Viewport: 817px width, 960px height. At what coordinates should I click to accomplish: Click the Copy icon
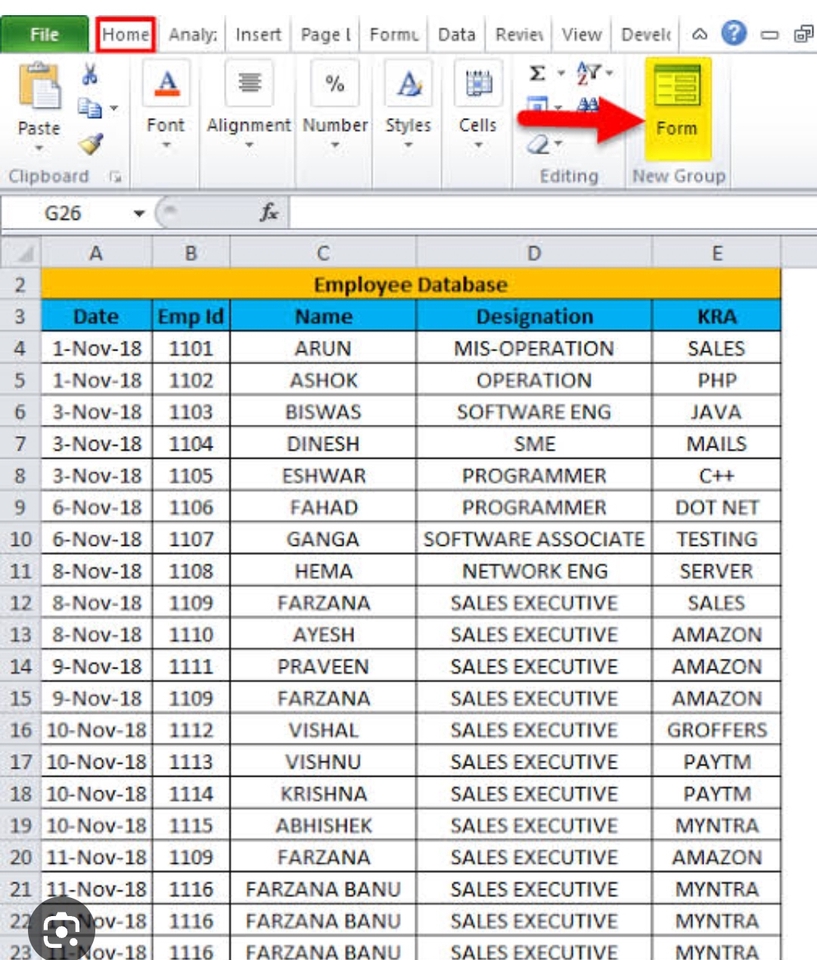[x=90, y=108]
